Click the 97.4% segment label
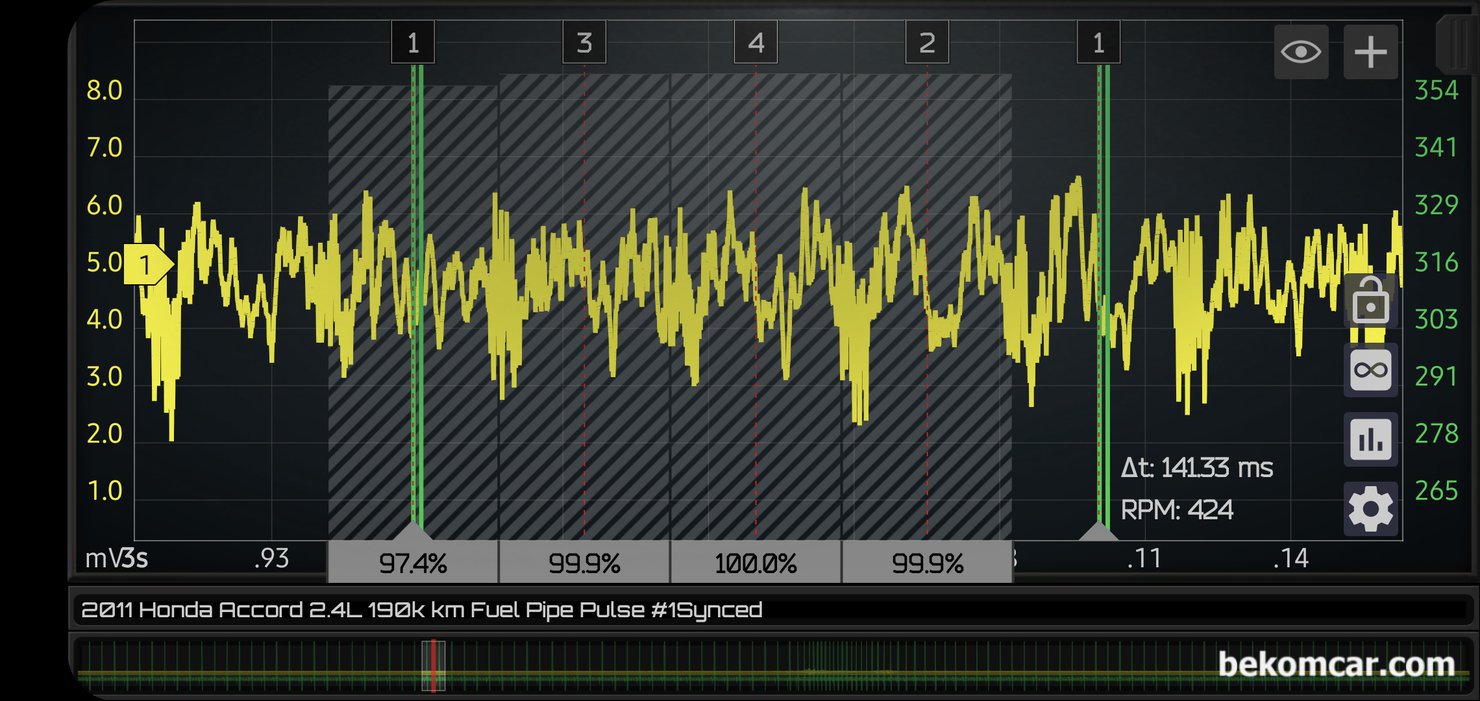This screenshot has height=701, width=1480. [412, 563]
